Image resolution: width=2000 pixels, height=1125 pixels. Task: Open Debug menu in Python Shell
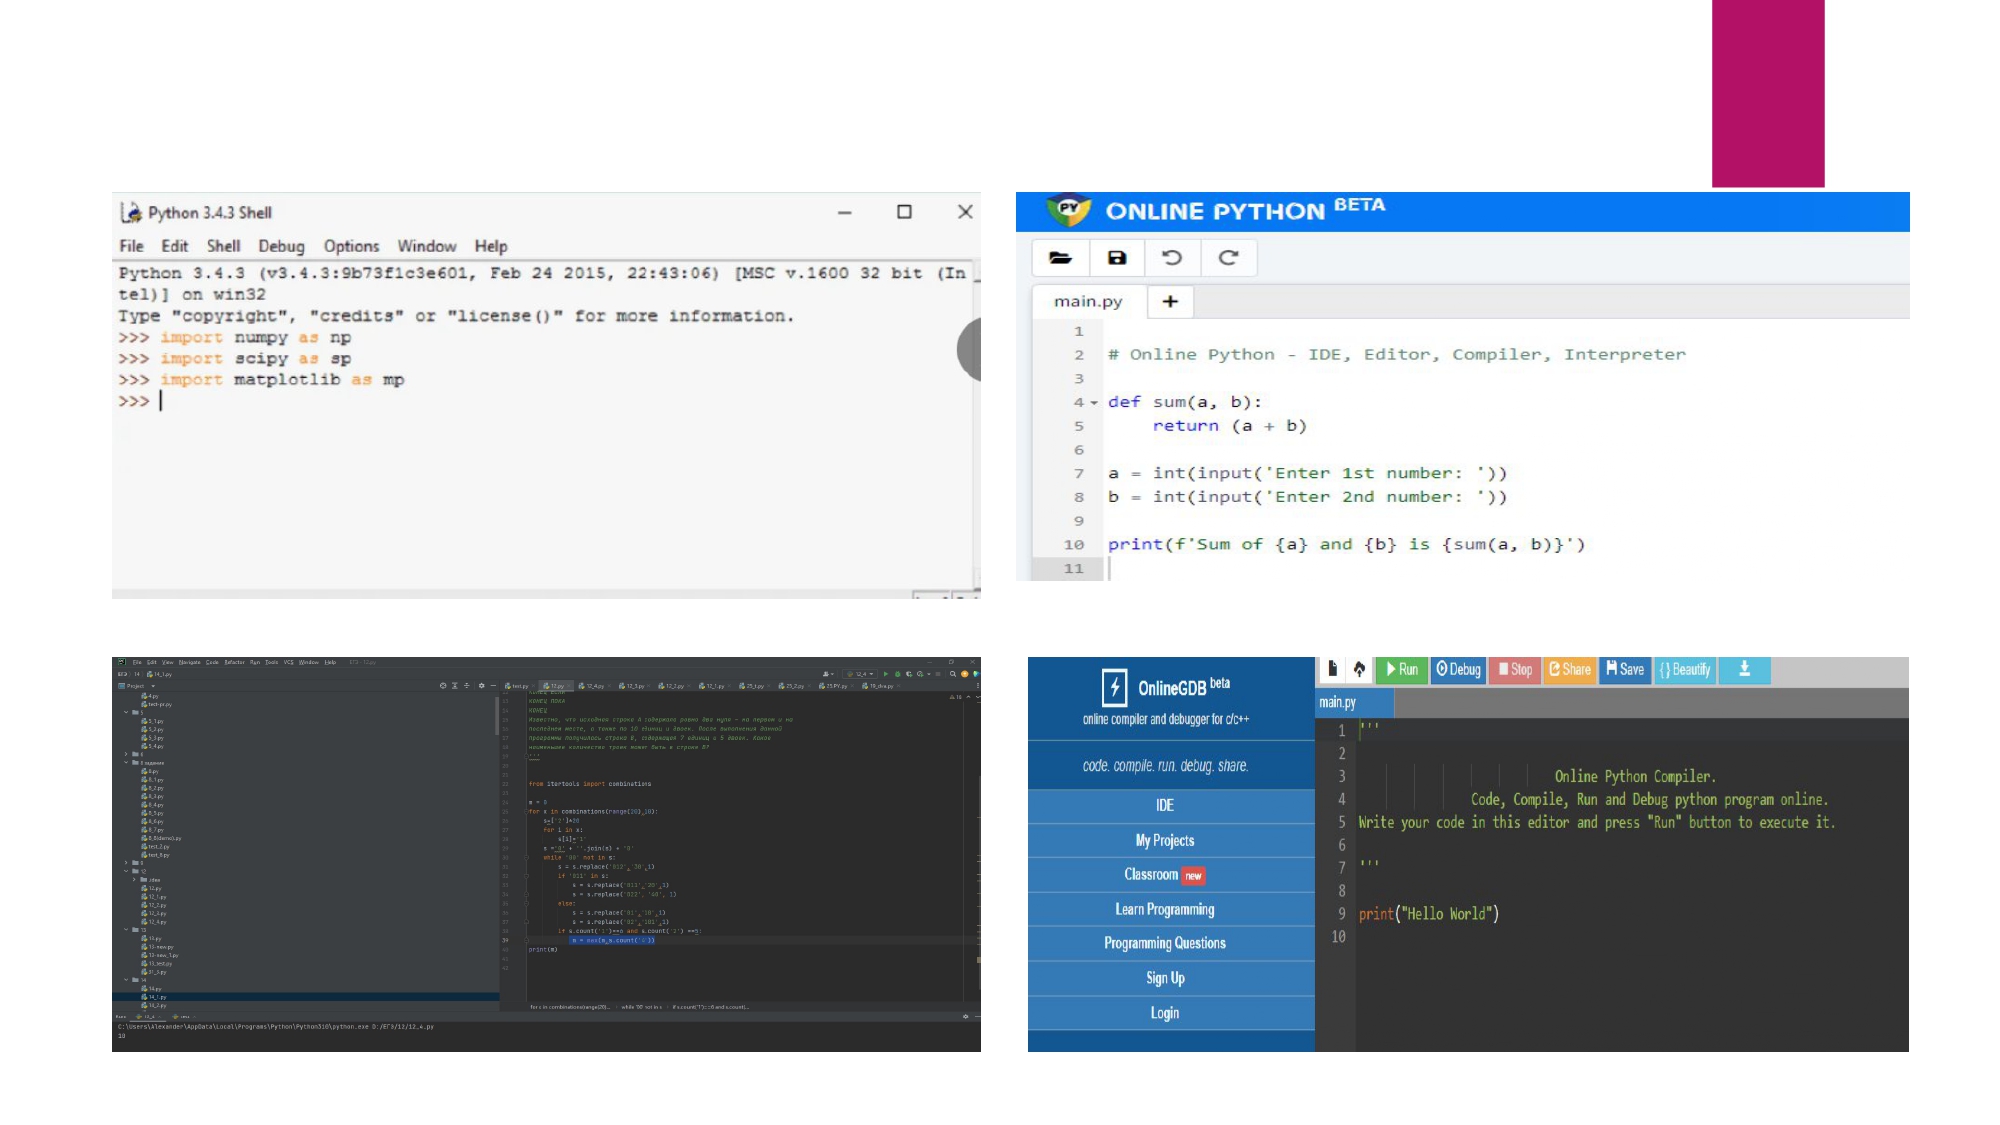(281, 246)
